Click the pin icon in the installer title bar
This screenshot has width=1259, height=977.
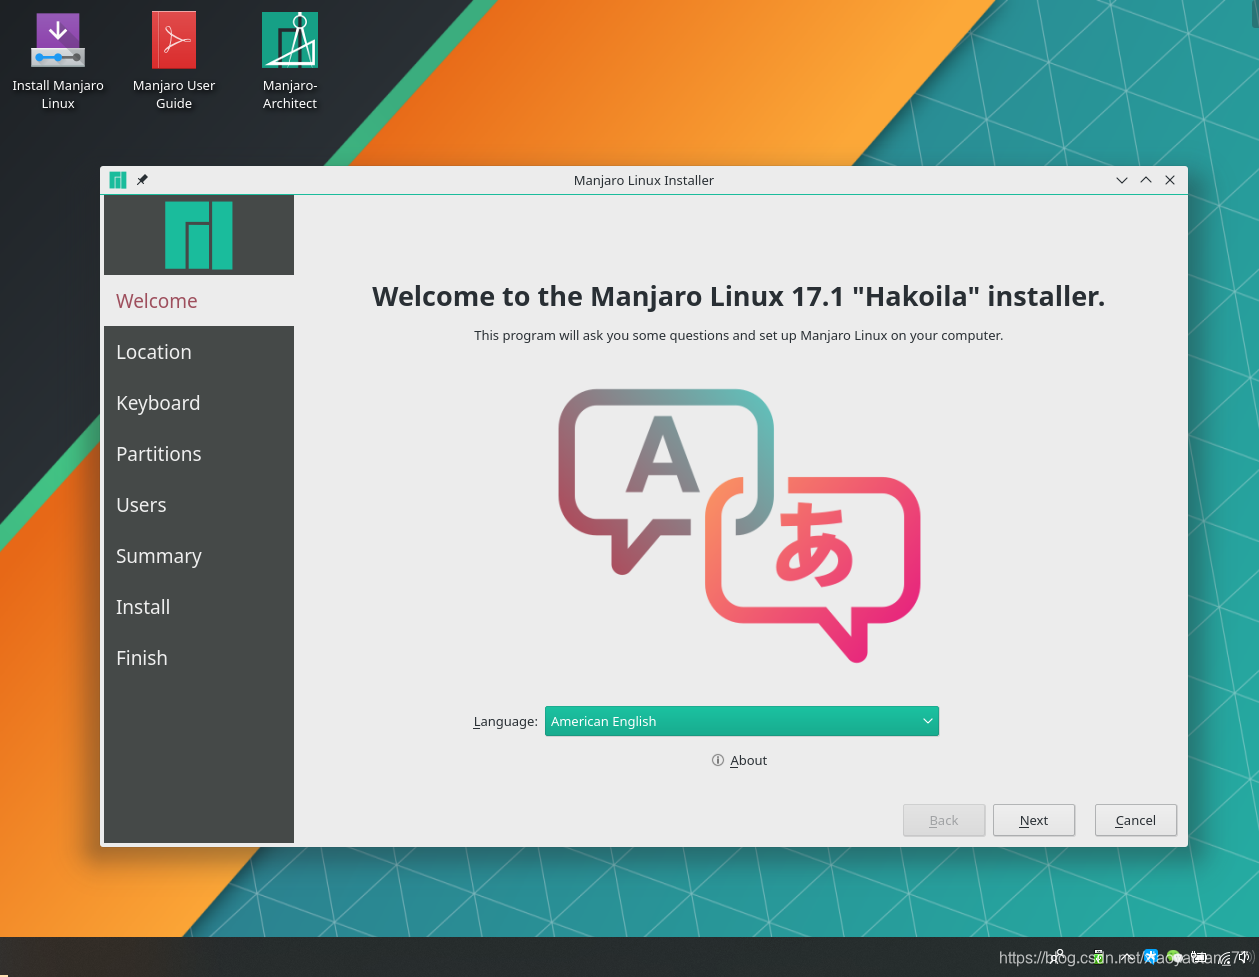point(142,180)
